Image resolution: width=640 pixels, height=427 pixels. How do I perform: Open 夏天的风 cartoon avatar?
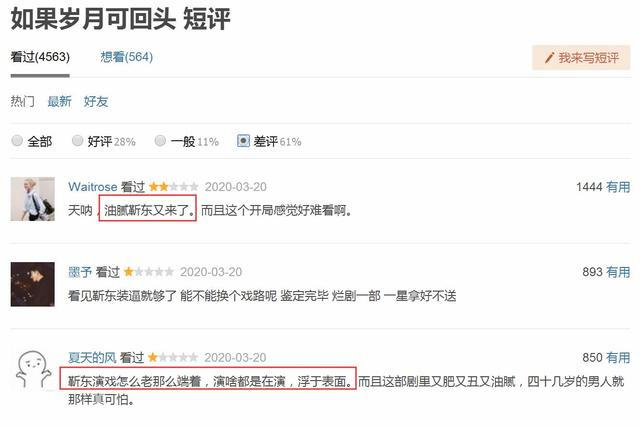[x=33, y=369]
